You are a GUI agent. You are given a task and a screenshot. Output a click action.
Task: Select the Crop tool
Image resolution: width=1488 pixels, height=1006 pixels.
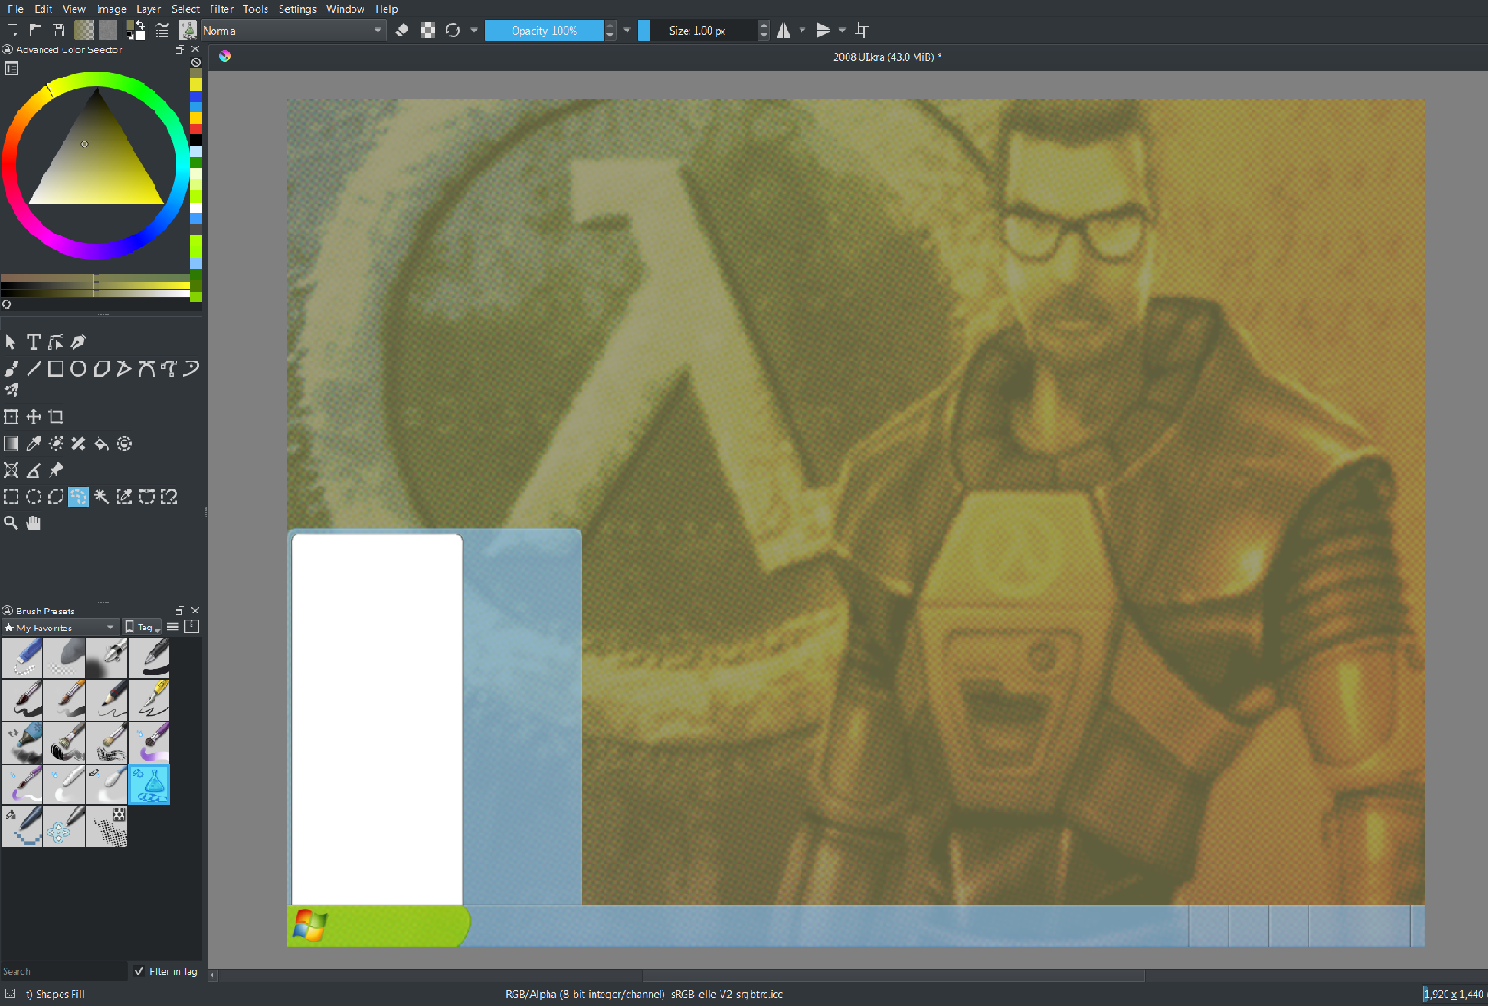56,417
